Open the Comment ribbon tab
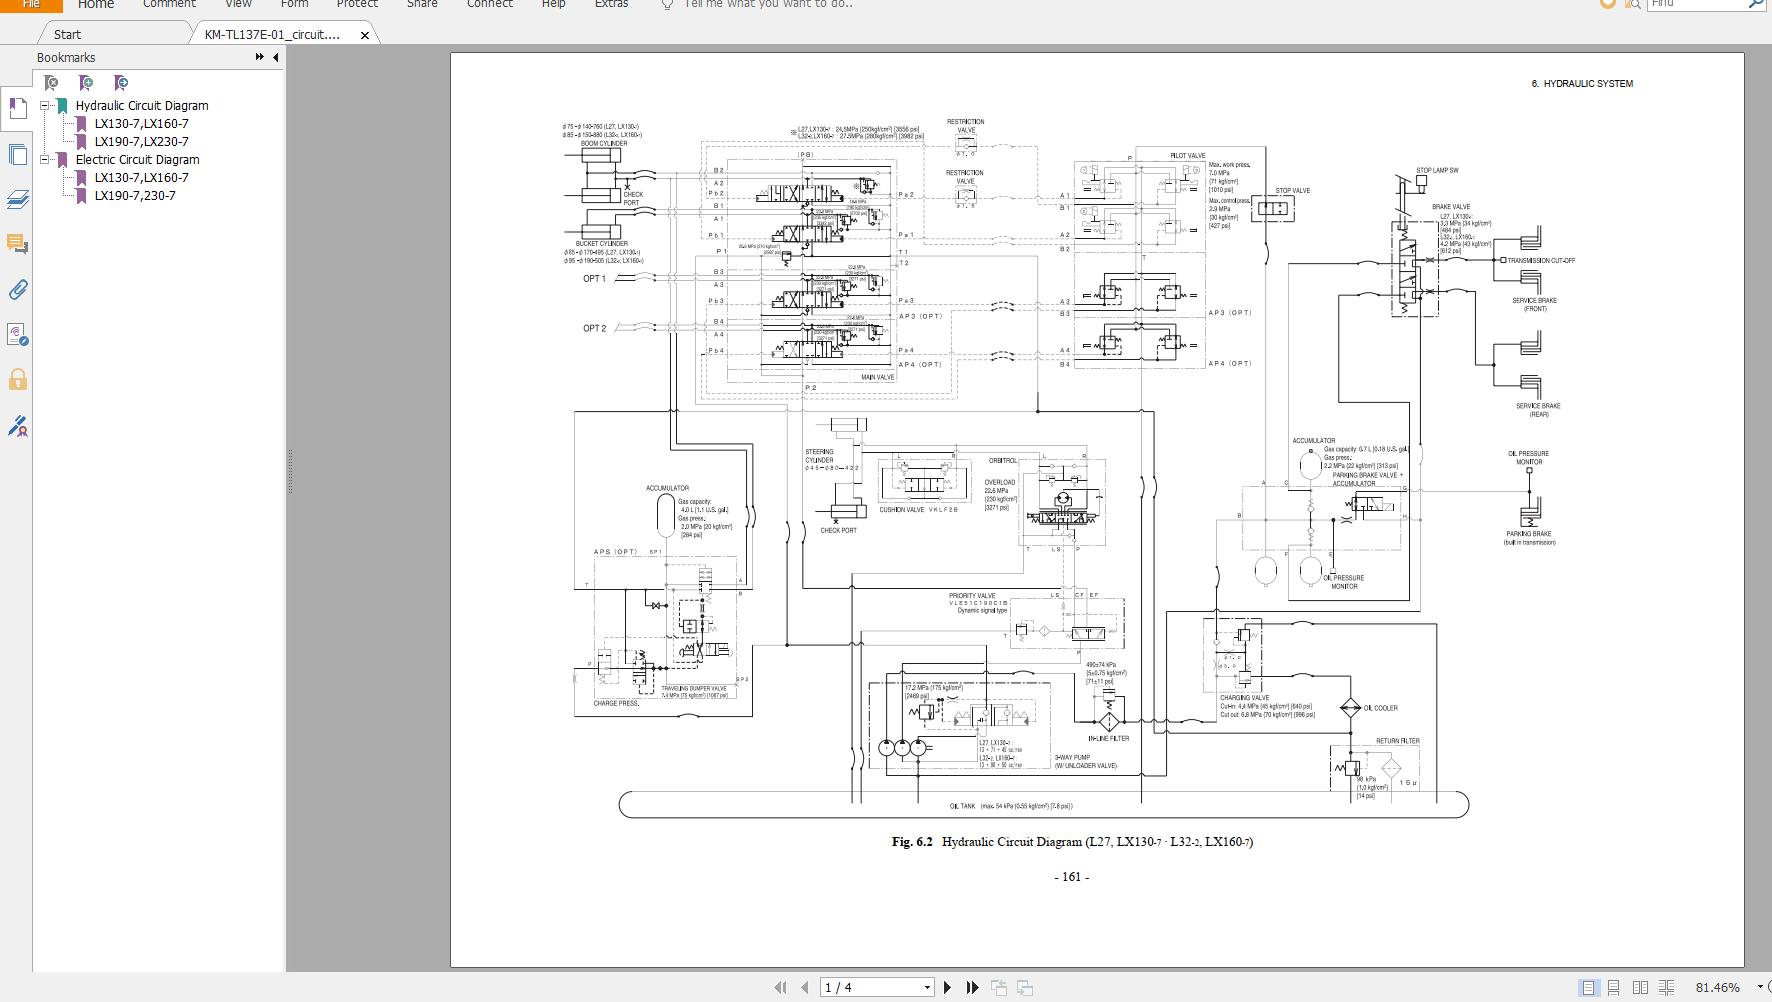Viewport: 1772px width, 1002px height. pos(169,4)
